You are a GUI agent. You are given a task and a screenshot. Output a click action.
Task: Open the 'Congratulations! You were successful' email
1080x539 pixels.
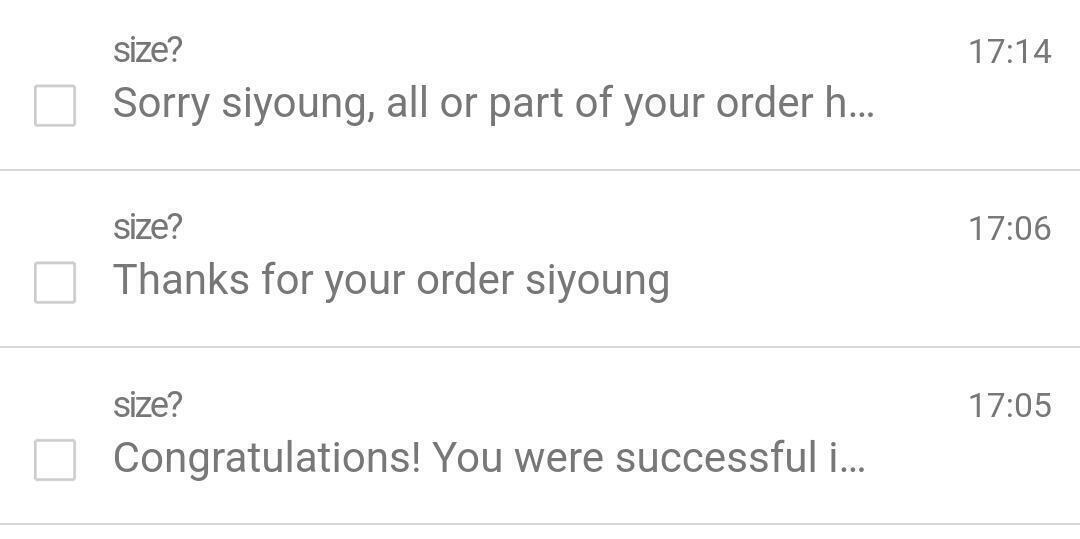488,458
